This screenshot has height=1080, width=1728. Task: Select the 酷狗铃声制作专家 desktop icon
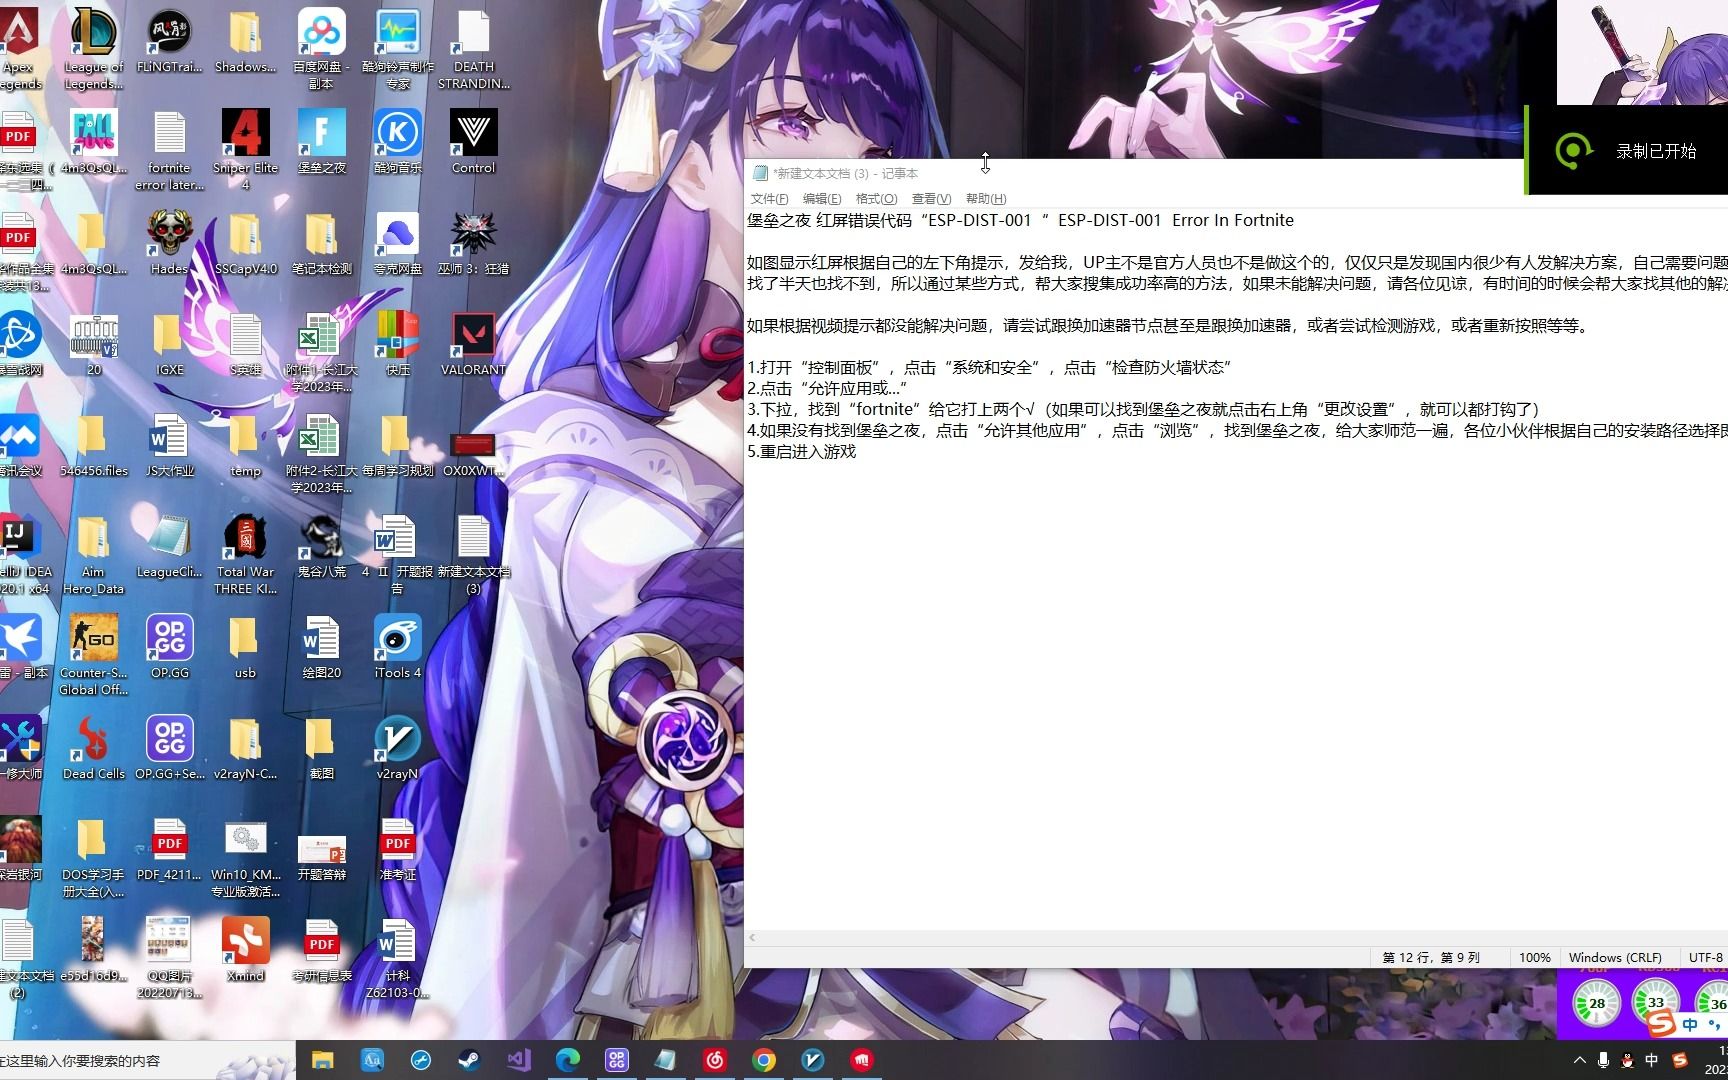click(397, 48)
